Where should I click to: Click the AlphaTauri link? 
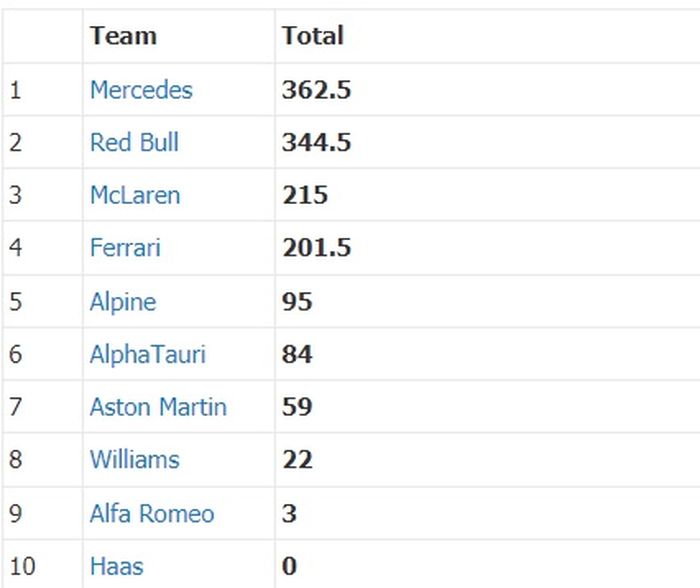point(147,354)
